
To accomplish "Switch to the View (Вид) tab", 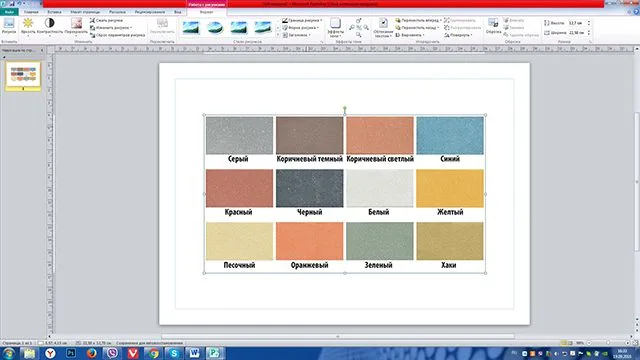I will pyautogui.click(x=178, y=12).
